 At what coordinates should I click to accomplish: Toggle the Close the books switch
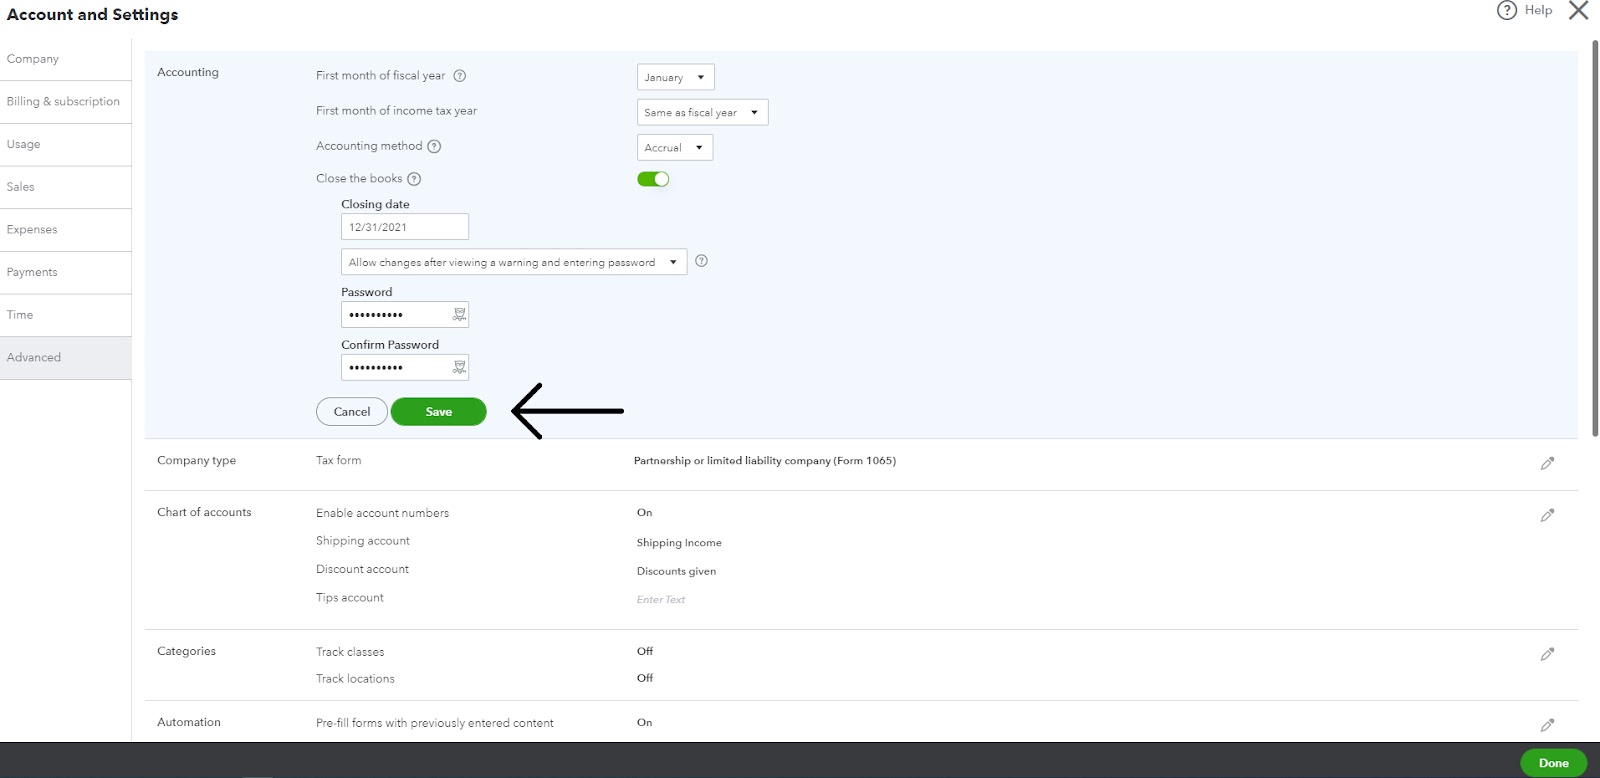tap(653, 179)
